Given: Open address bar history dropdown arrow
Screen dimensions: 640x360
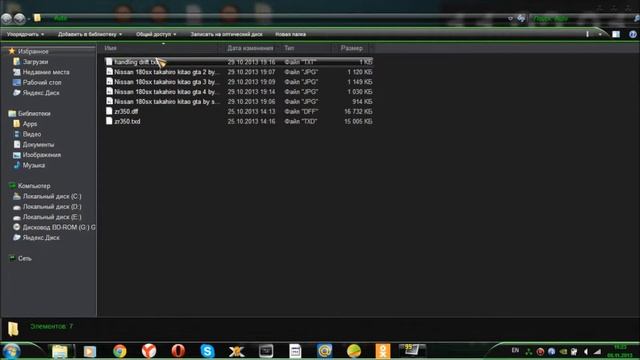Looking at the screenshot, I should point(510,18).
